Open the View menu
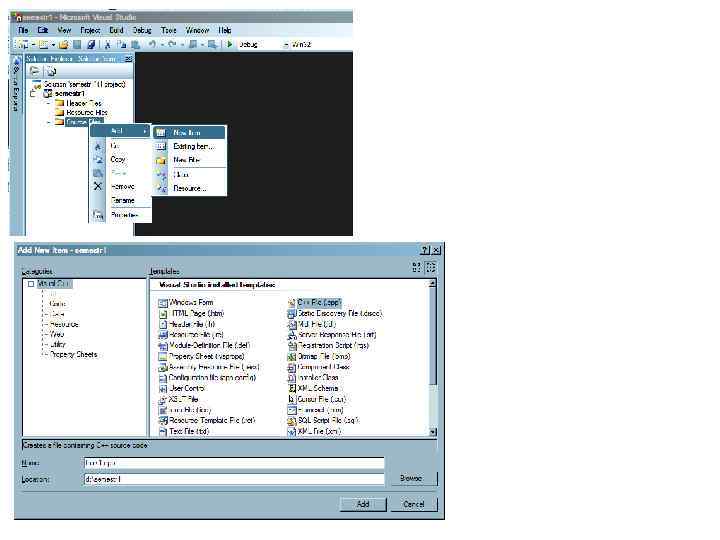The height and width of the screenshot is (540, 720). [x=64, y=30]
